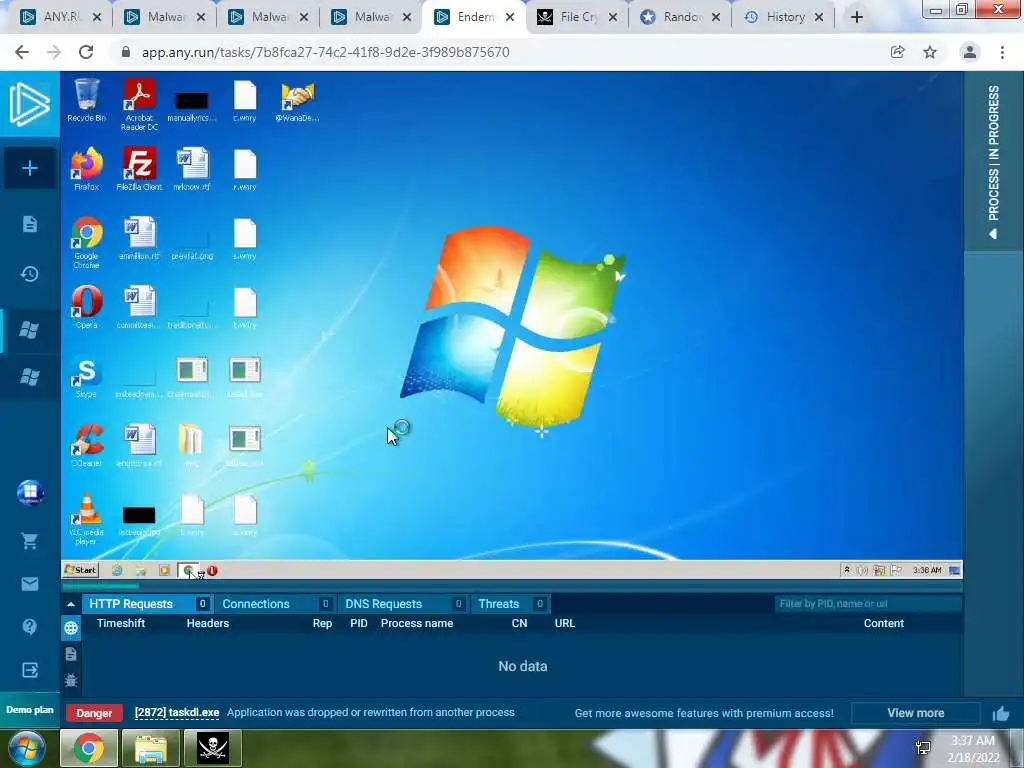Click the host Windows Start orb

[x=25, y=748]
